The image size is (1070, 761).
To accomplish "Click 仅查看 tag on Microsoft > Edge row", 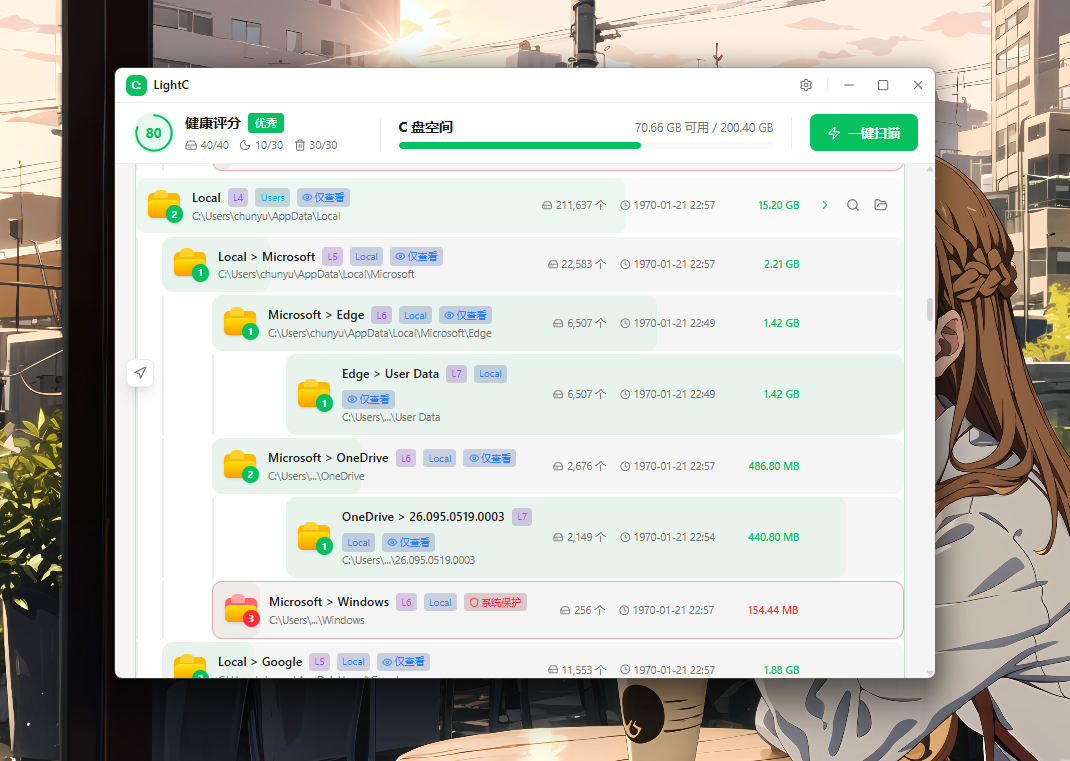I will coord(465,315).
